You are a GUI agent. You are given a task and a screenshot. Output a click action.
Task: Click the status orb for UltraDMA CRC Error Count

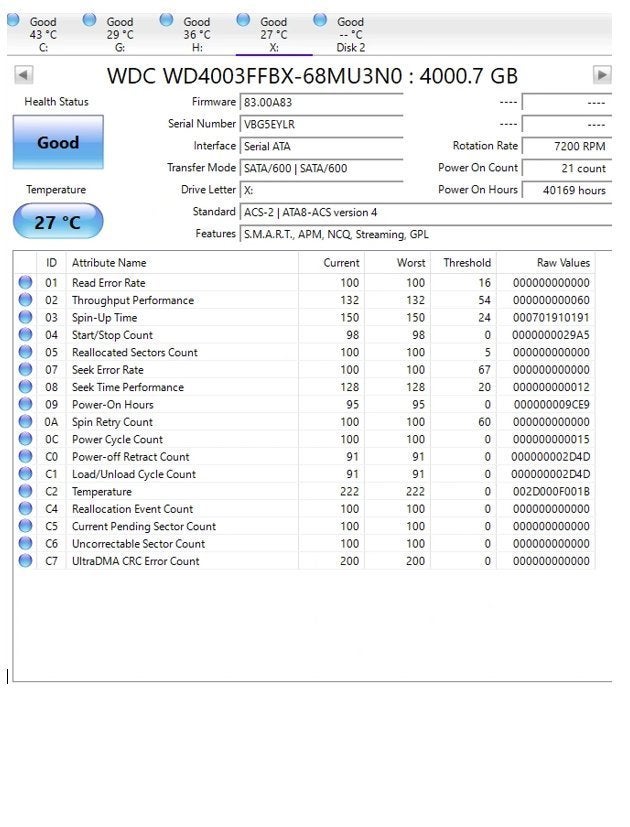(25, 561)
